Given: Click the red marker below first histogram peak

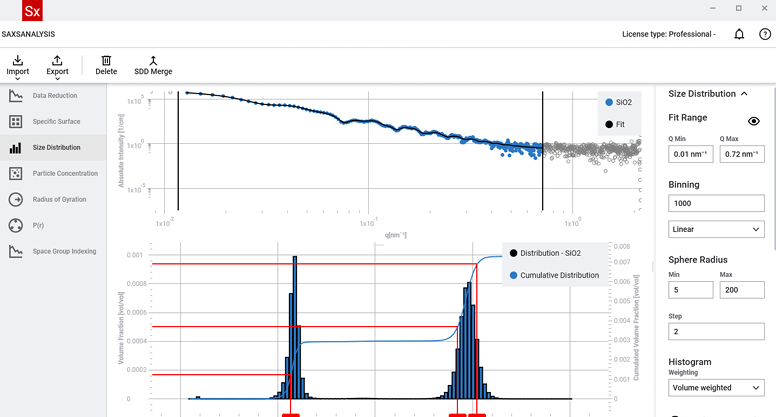Looking at the screenshot, I should (x=291, y=413).
